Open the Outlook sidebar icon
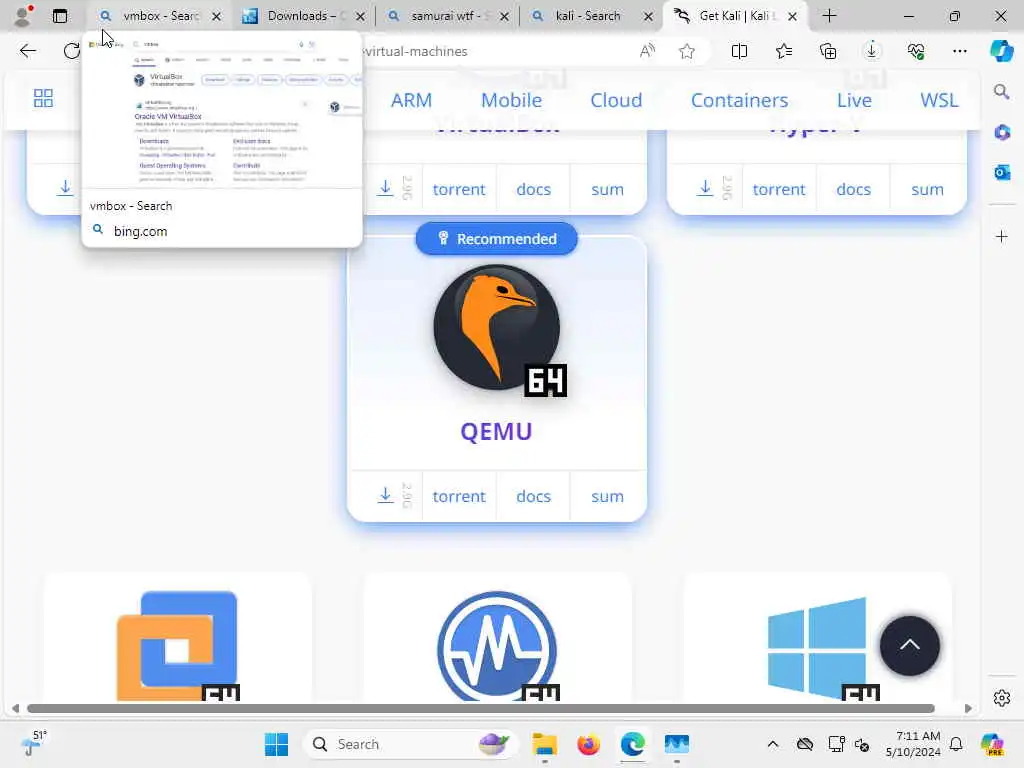 [1002, 172]
